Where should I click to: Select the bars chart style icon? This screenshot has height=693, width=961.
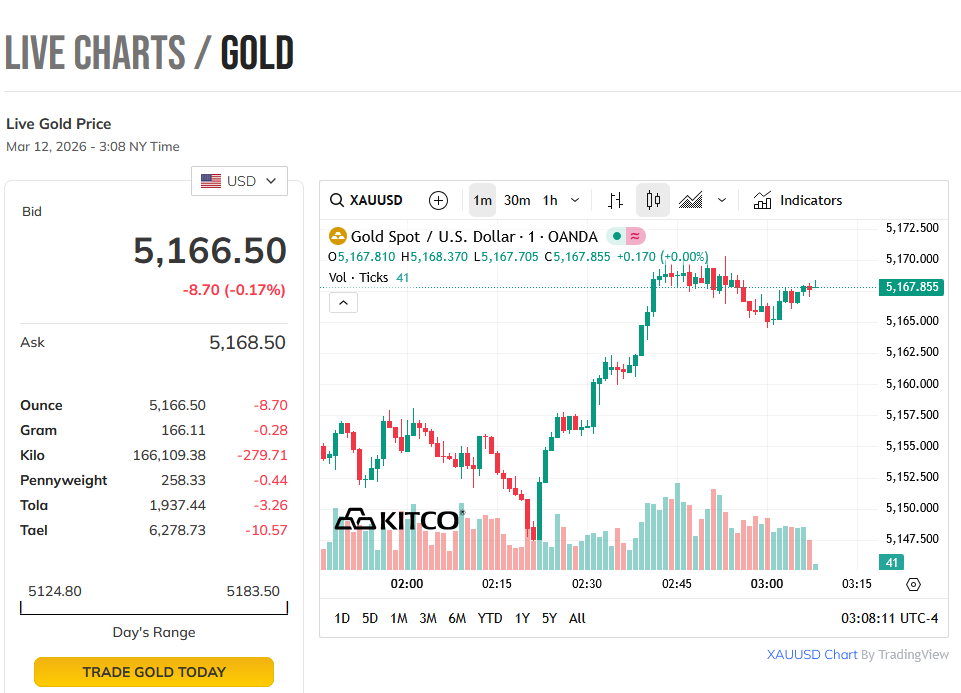[615, 200]
